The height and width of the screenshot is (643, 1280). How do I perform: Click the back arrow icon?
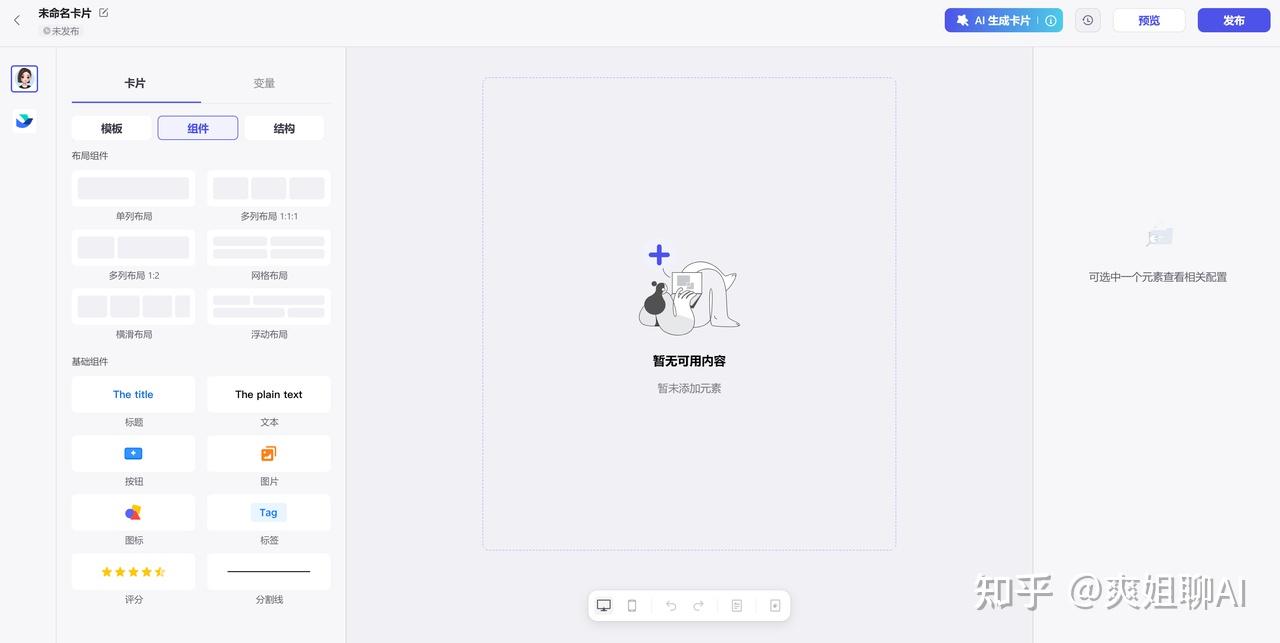(17, 20)
